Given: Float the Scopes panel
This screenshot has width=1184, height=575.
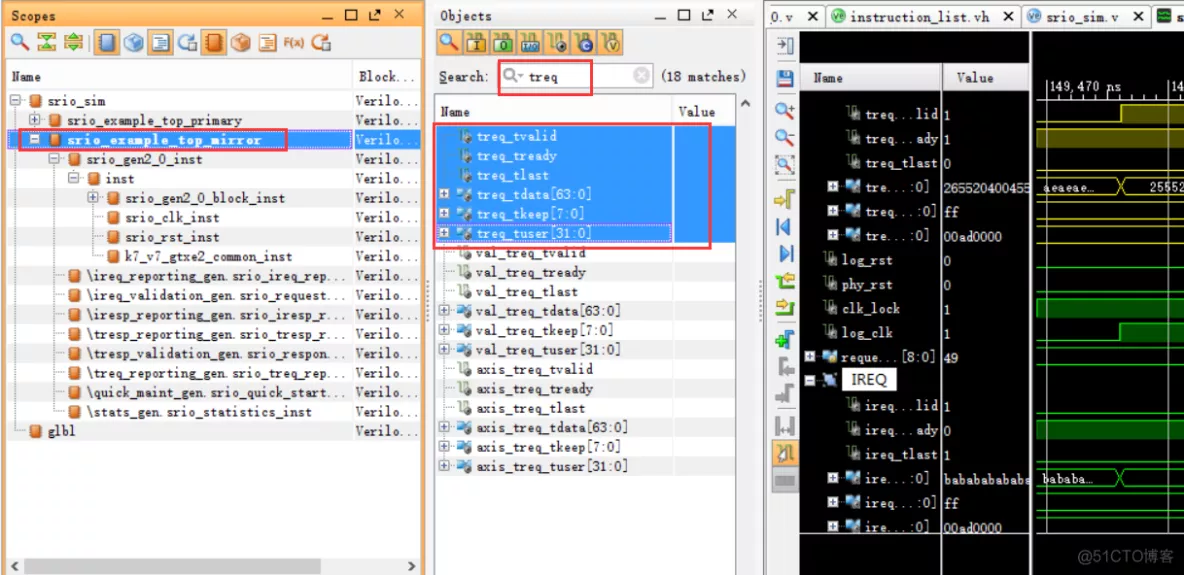Looking at the screenshot, I should coord(375,15).
